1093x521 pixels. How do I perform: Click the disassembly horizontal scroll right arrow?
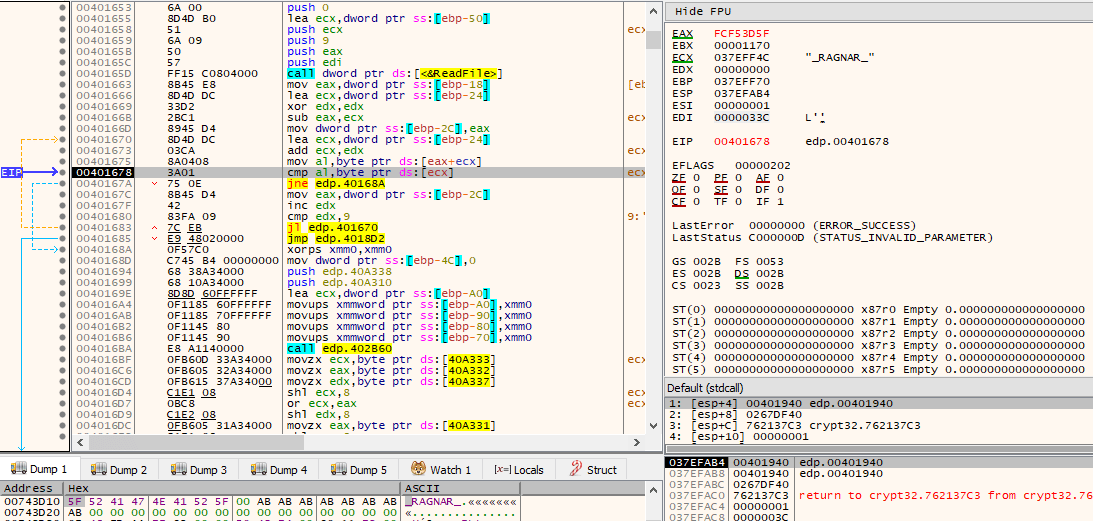(636, 442)
